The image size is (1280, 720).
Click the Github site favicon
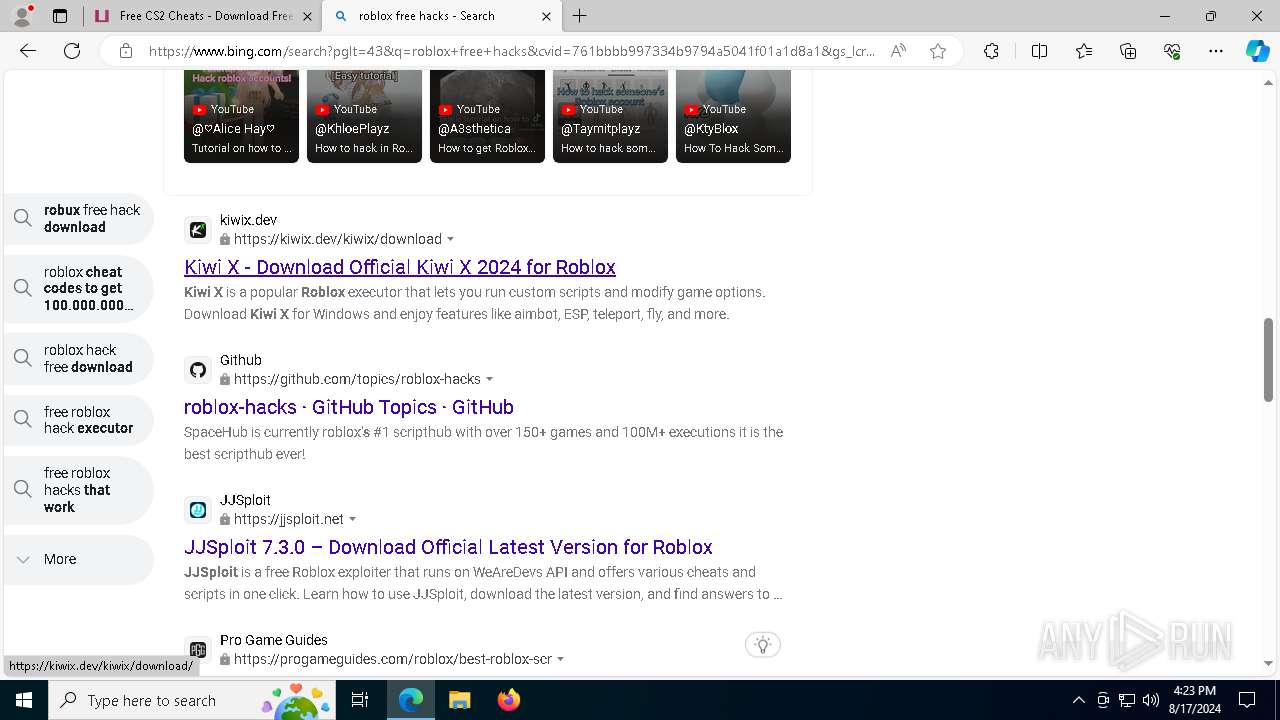pos(198,370)
